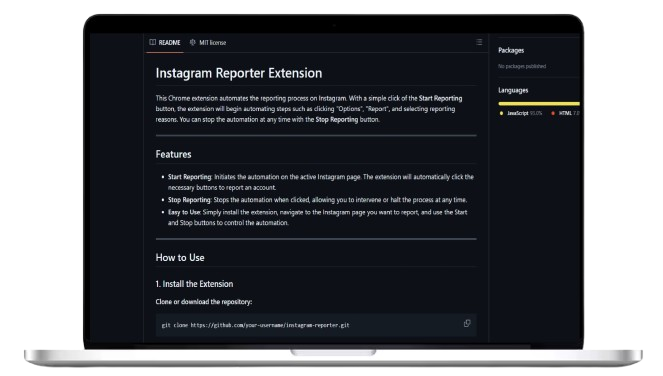This screenshot has height=376, width=663.
Task: Click the 'Easy to Use' feature bullet
Action: pyautogui.click(x=317, y=217)
